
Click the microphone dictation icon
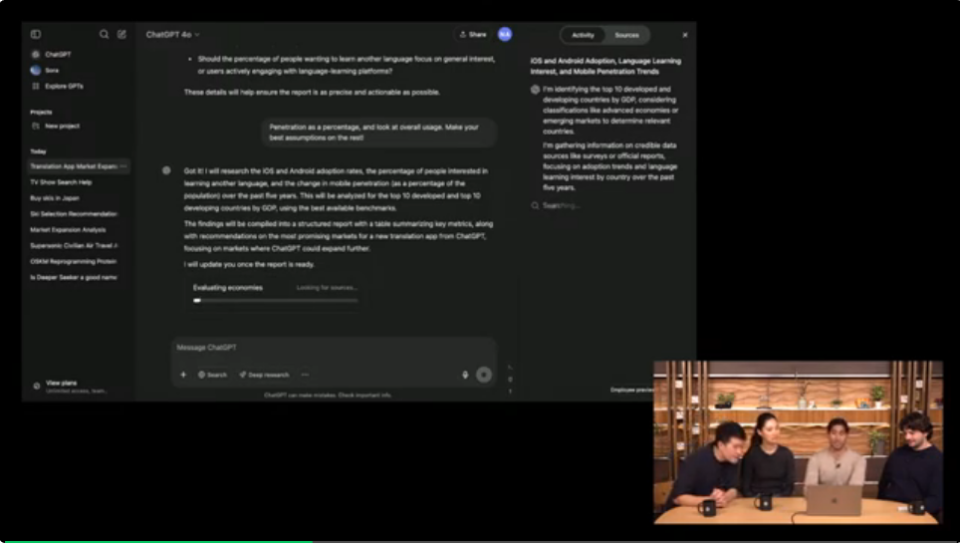tap(465, 374)
